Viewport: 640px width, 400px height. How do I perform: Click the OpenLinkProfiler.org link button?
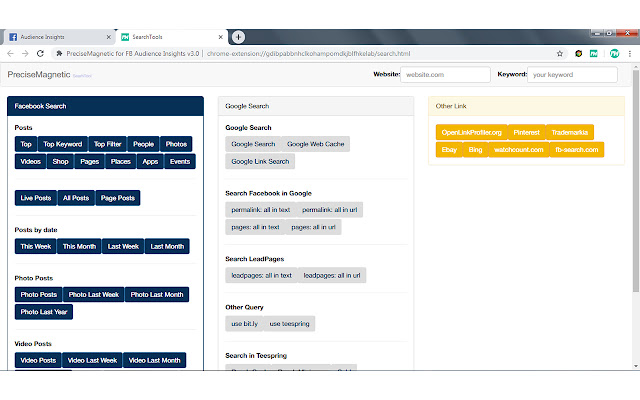coord(471,132)
